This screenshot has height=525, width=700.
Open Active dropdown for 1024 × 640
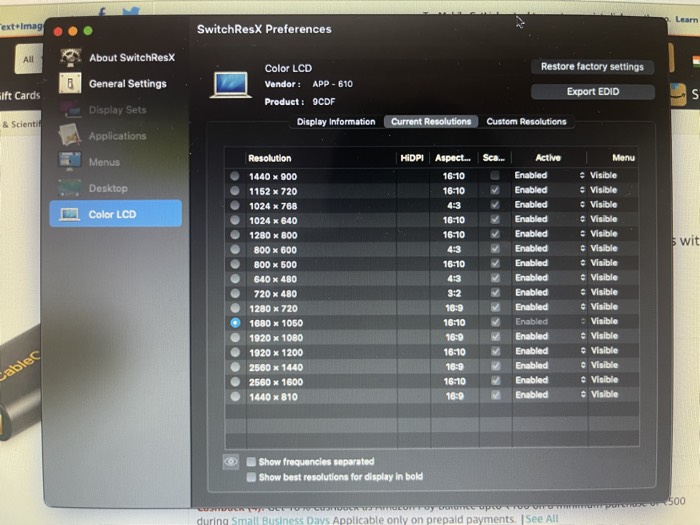549,219
